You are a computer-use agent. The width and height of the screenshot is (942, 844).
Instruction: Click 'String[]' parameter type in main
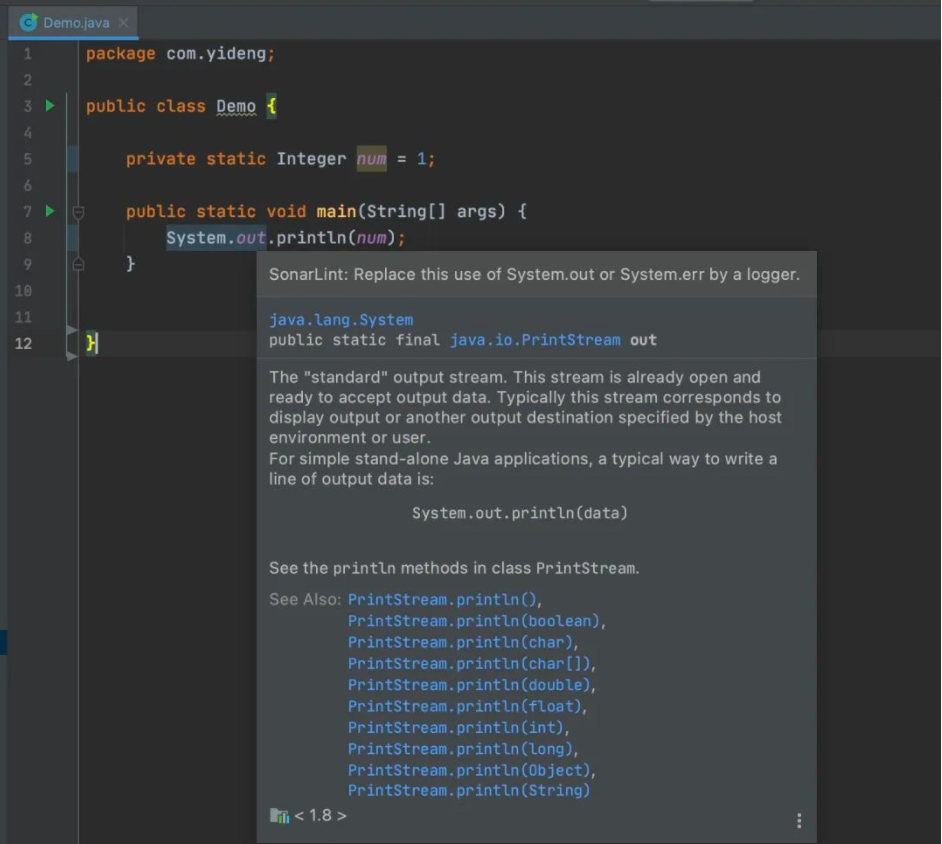coord(406,211)
